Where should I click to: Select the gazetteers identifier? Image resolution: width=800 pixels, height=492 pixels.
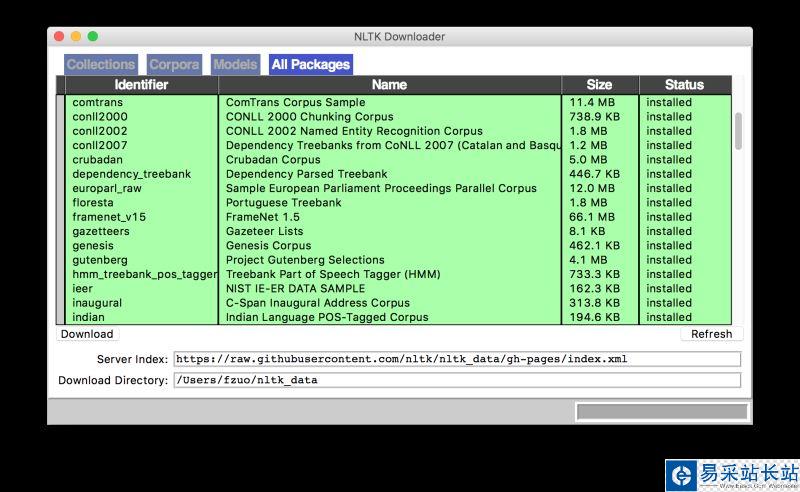101,231
